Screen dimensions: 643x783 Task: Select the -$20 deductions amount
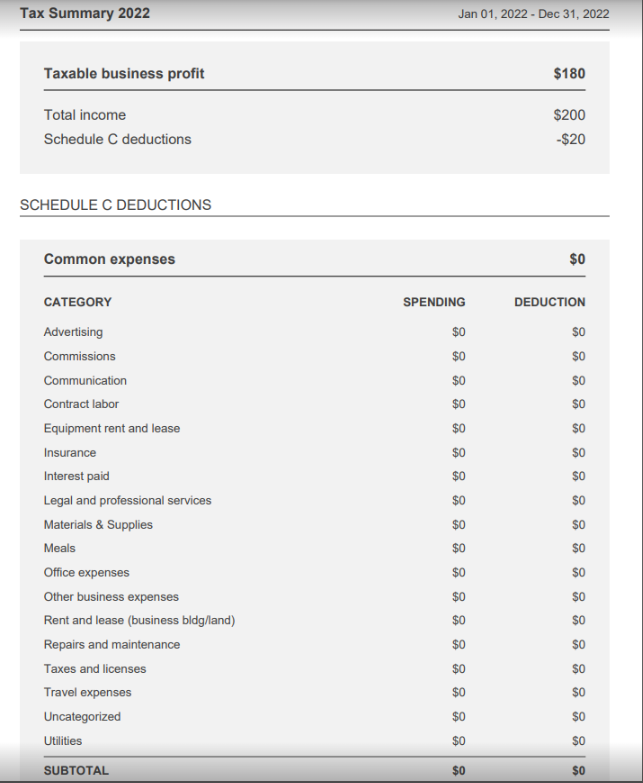click(x=570, y=139)
